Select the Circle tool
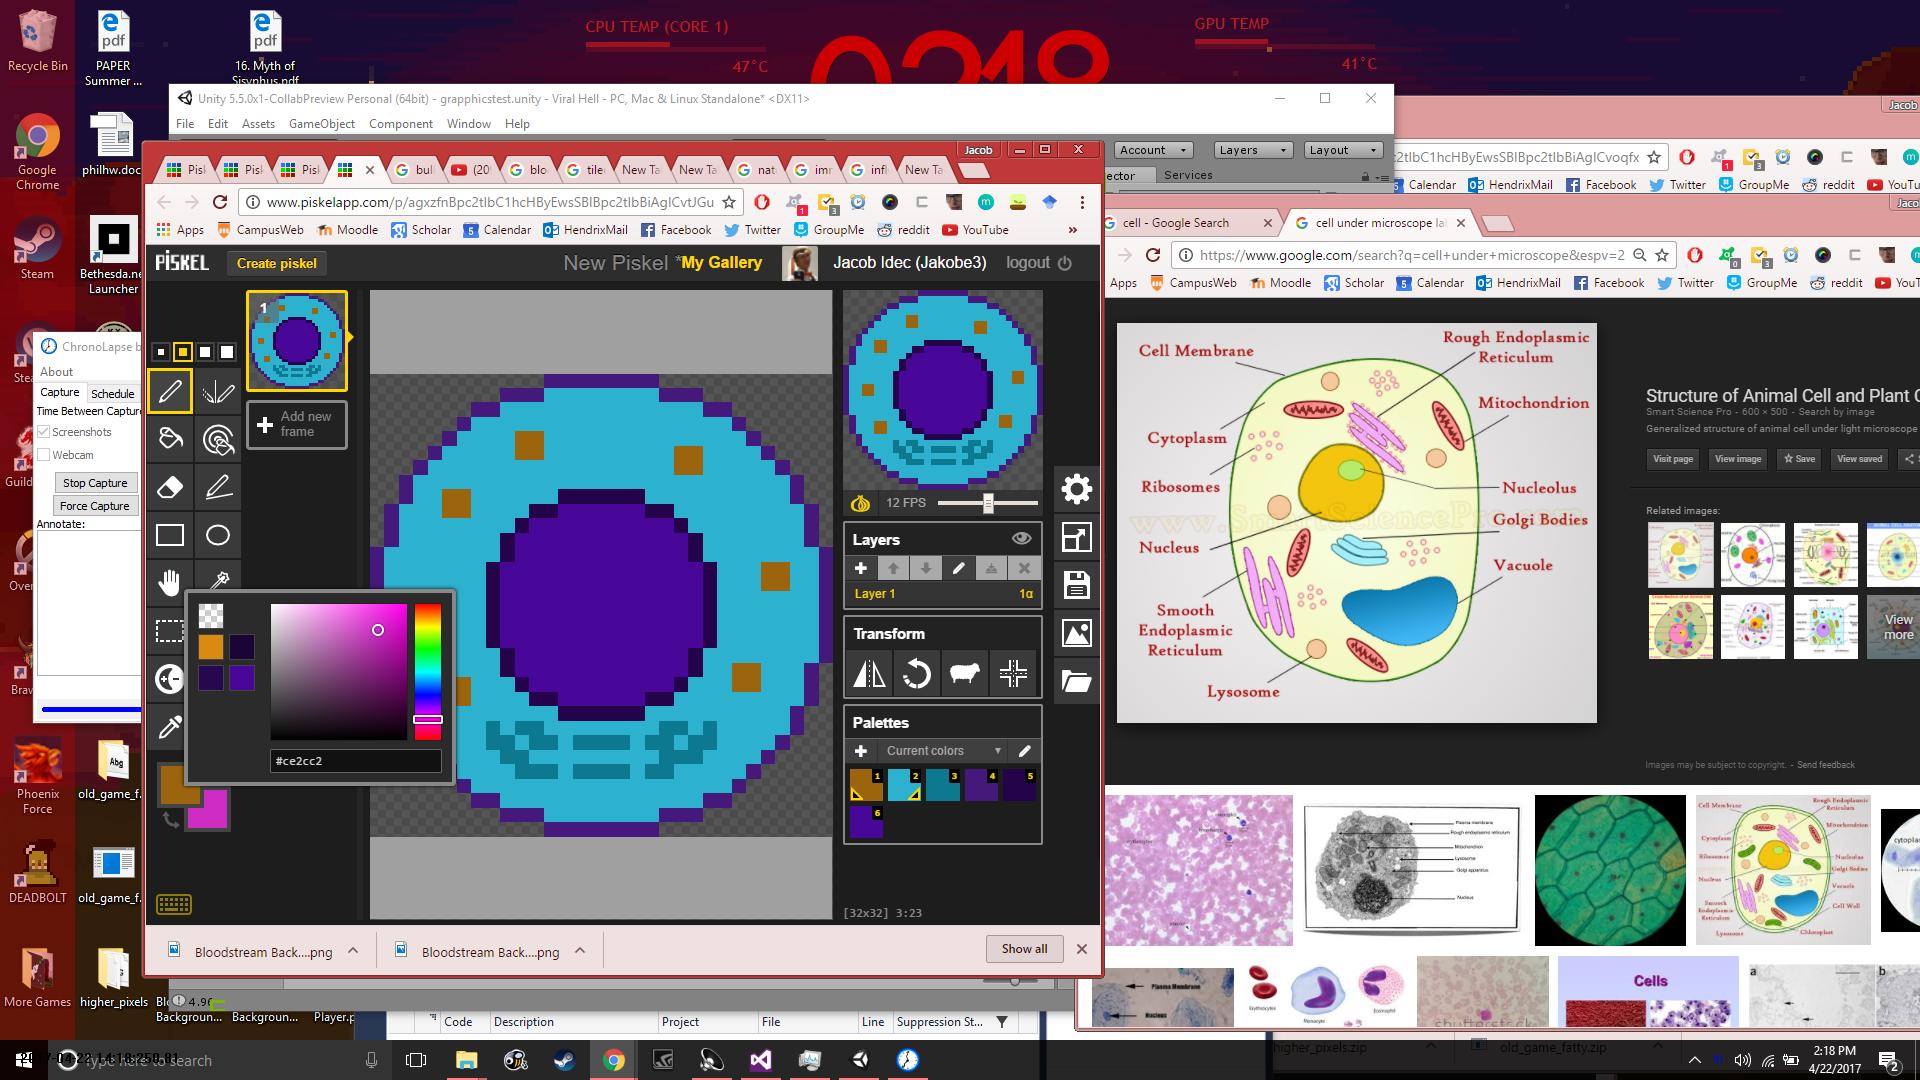1920x1080 pixels. pyautogui.click(x=218, y=535)
